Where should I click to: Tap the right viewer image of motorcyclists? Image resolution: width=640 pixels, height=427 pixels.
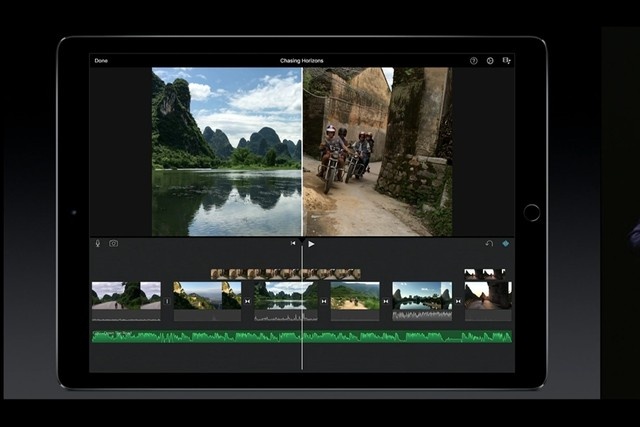coord(378,151)
